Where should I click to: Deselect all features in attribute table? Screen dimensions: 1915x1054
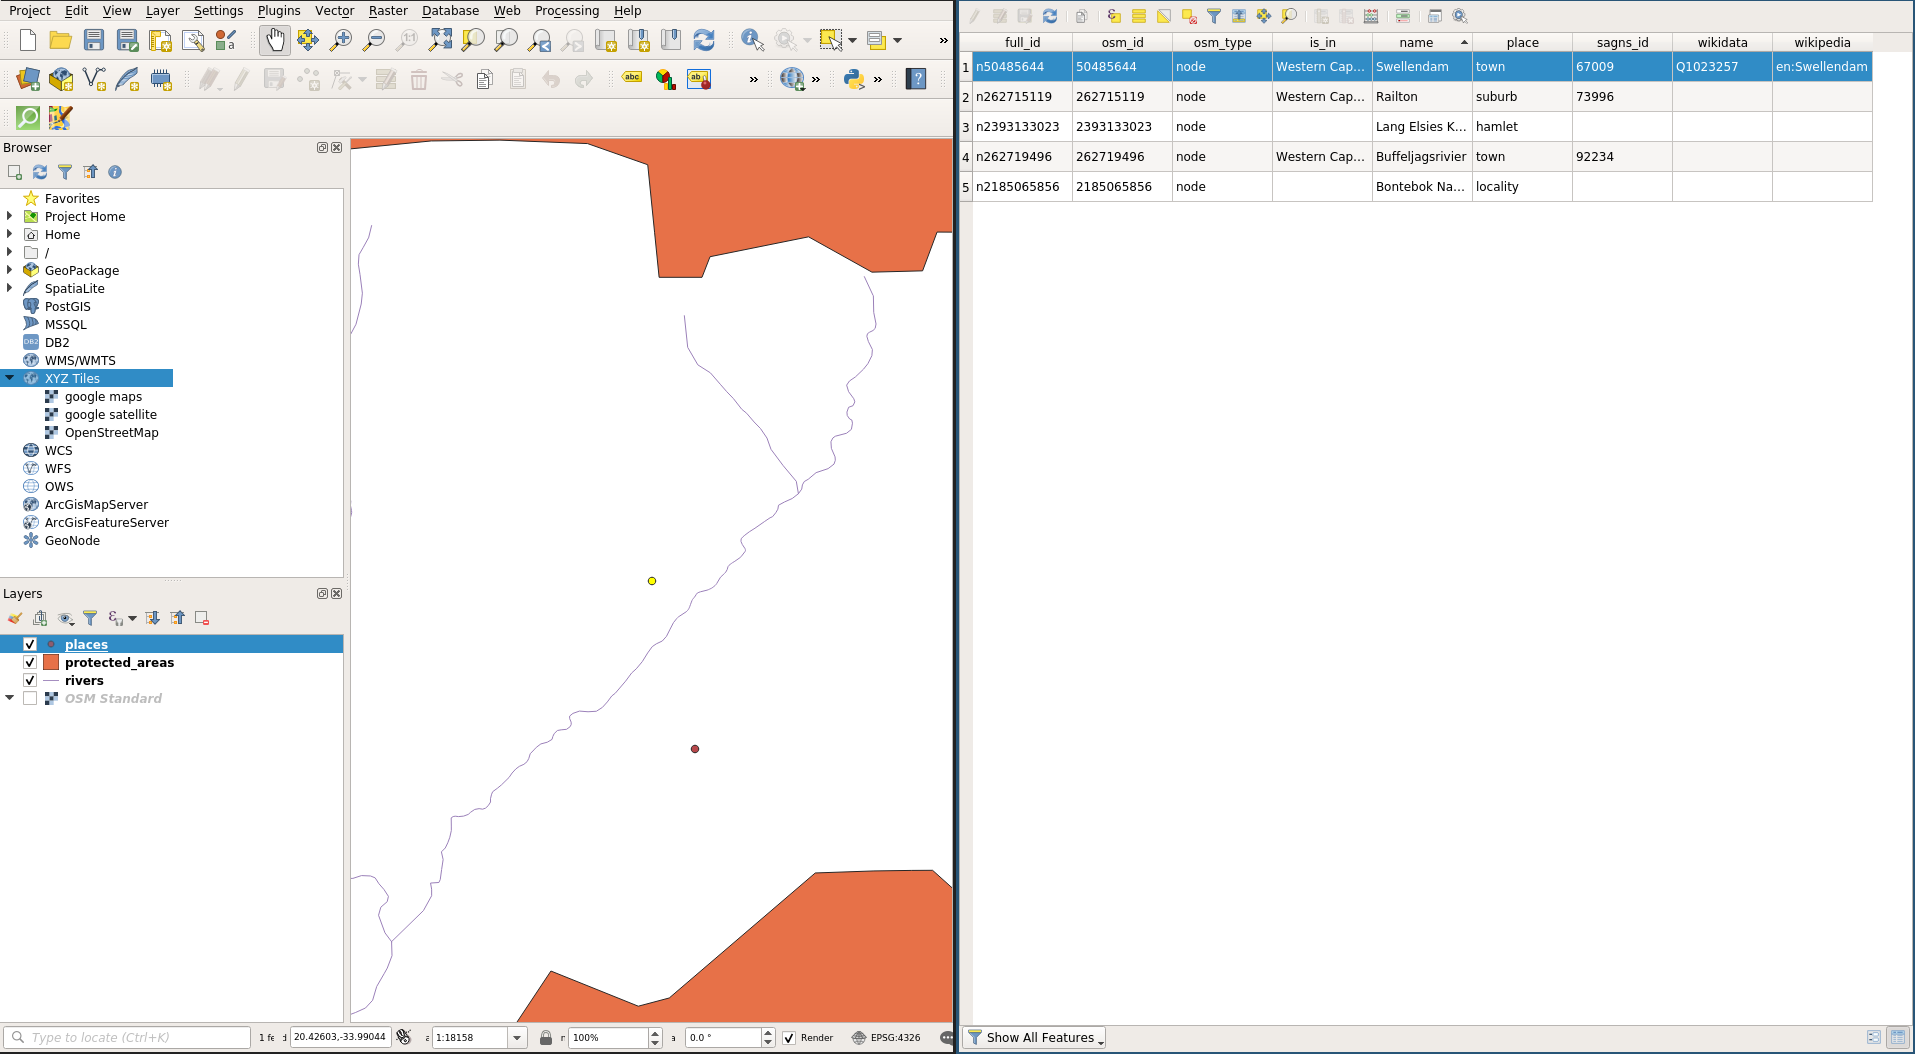coord(1189,16)
